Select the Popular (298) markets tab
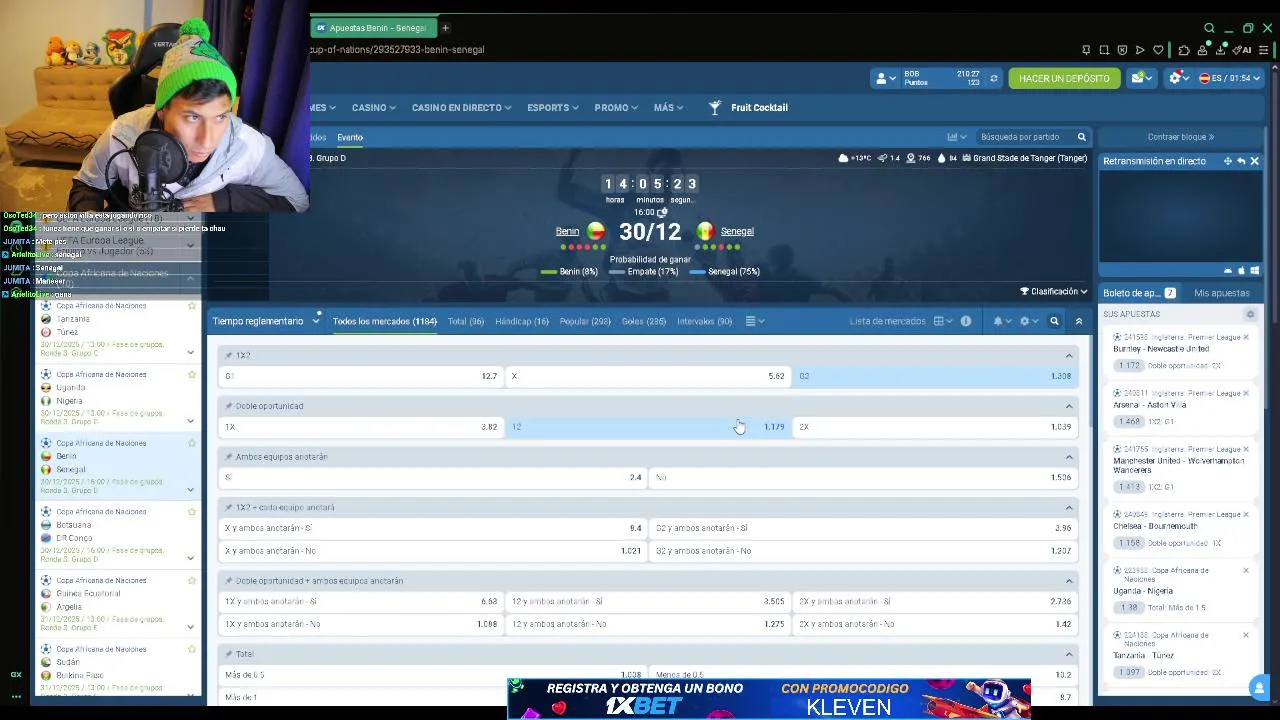 pyautogui.click(x=585, y=321)
